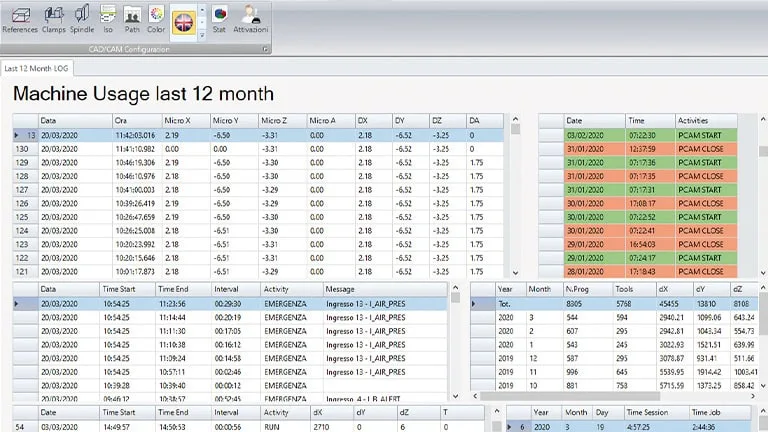Click DA value 0 in row 130
The height and width of the screenshot is (432, 768).
(x=484, y=149)
